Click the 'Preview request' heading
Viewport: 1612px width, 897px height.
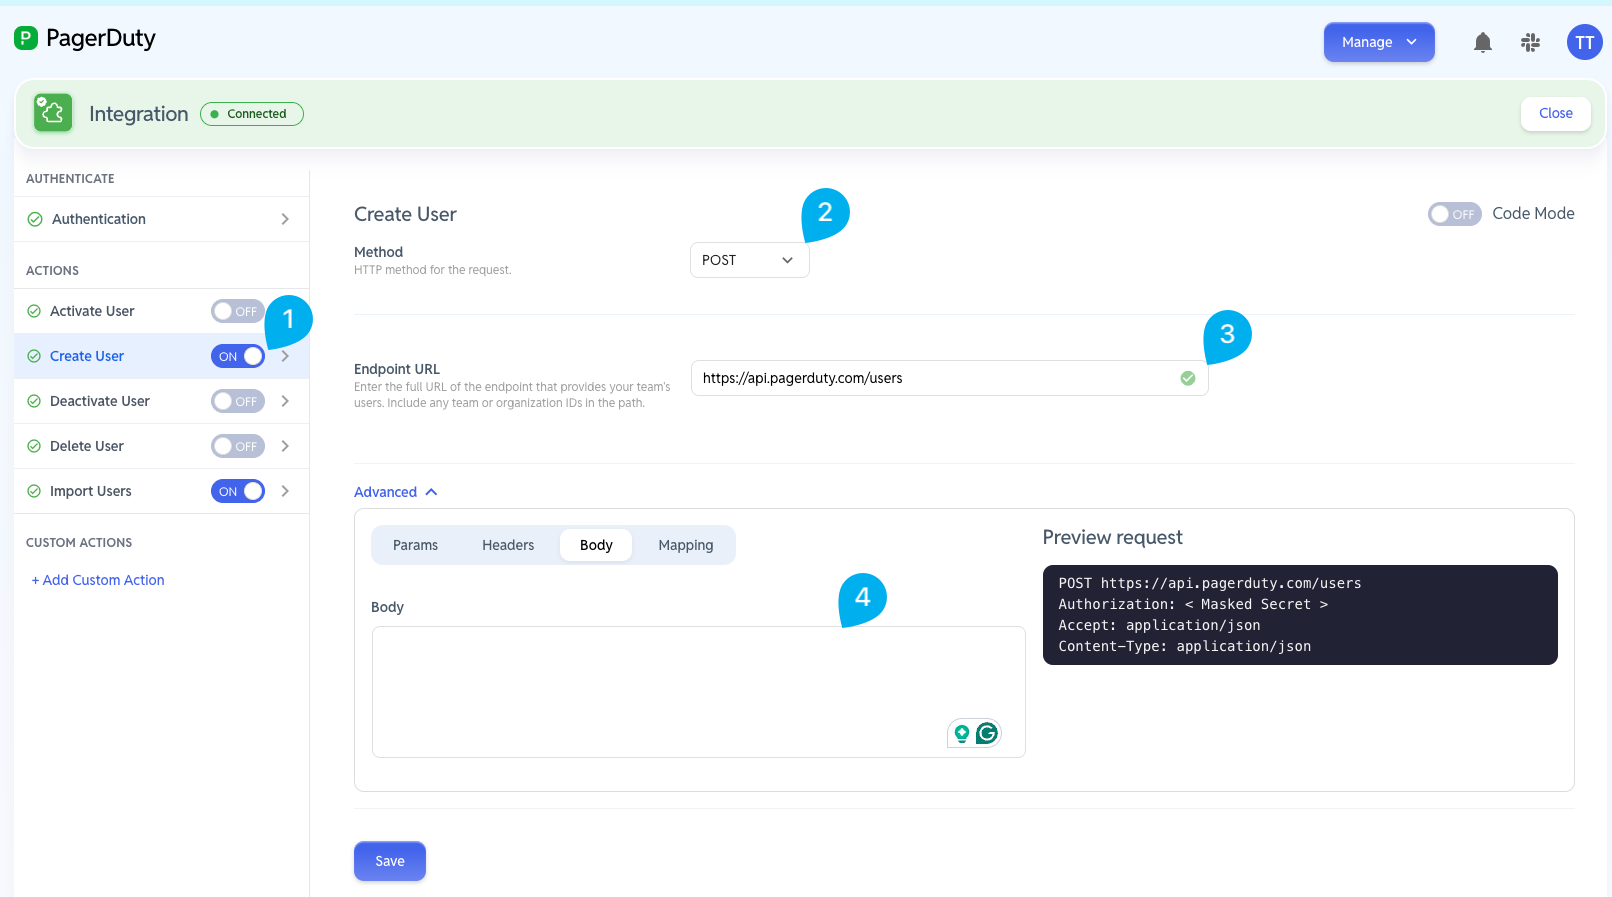1112,537
